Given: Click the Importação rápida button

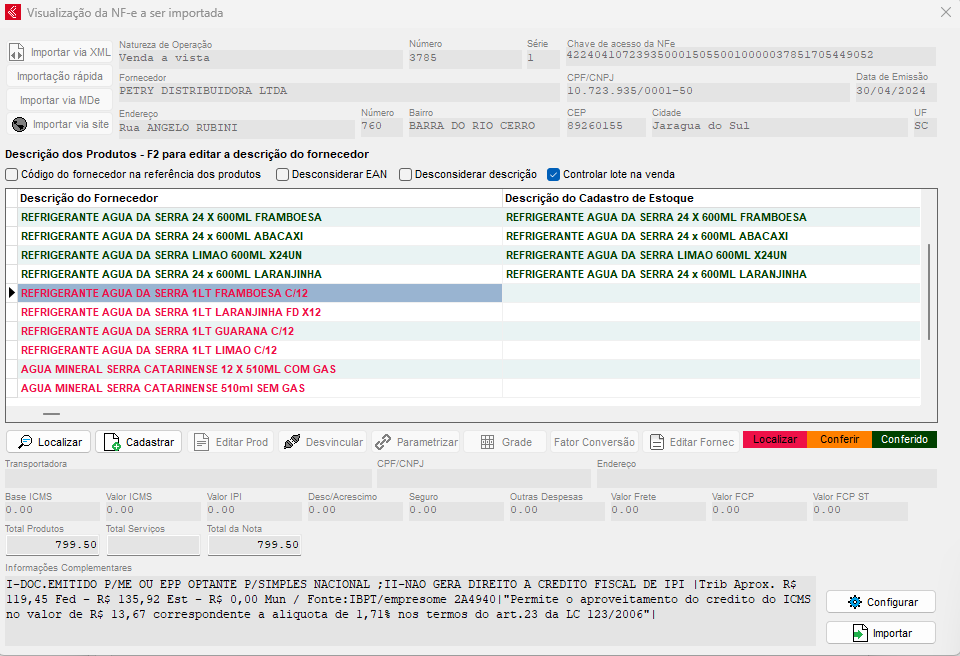Looking at the screenshot, I should [x=60, y=76].
